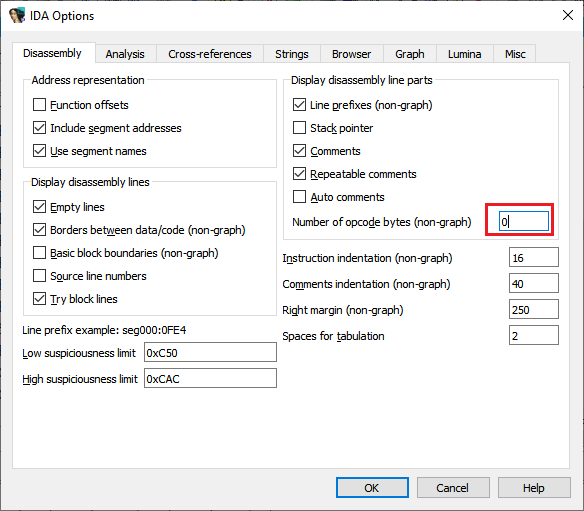The height and width of the screenshot is (511, 584).
Task: Switch to the Lumina tab
Action: [x=464, y=54]
